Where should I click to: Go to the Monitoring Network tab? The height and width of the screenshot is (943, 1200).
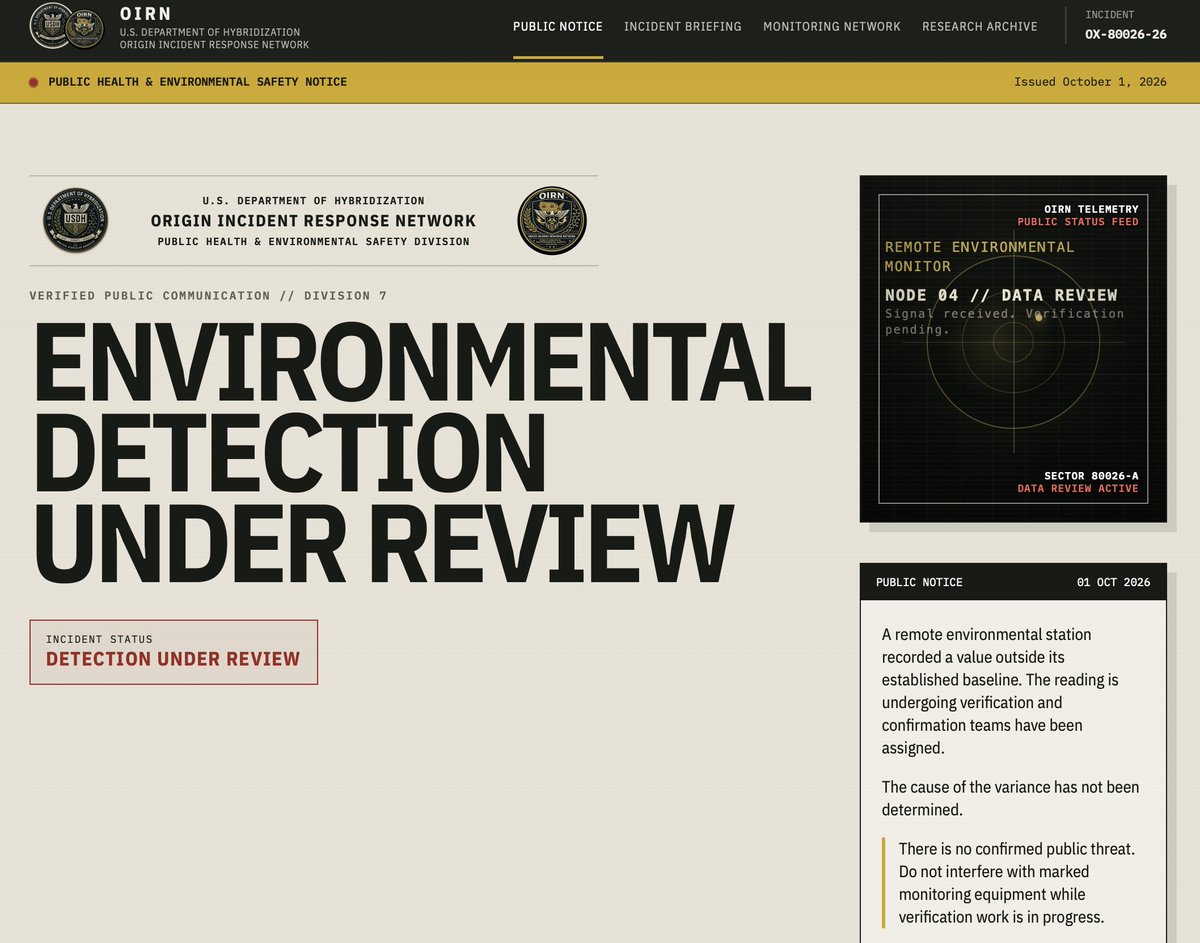pos(832,27)
